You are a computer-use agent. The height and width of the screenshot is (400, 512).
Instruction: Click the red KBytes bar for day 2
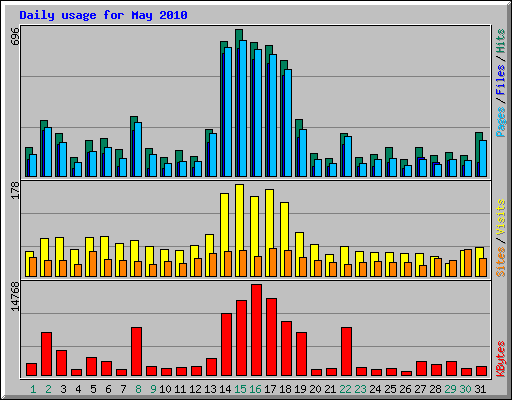[x=46, y=354]
